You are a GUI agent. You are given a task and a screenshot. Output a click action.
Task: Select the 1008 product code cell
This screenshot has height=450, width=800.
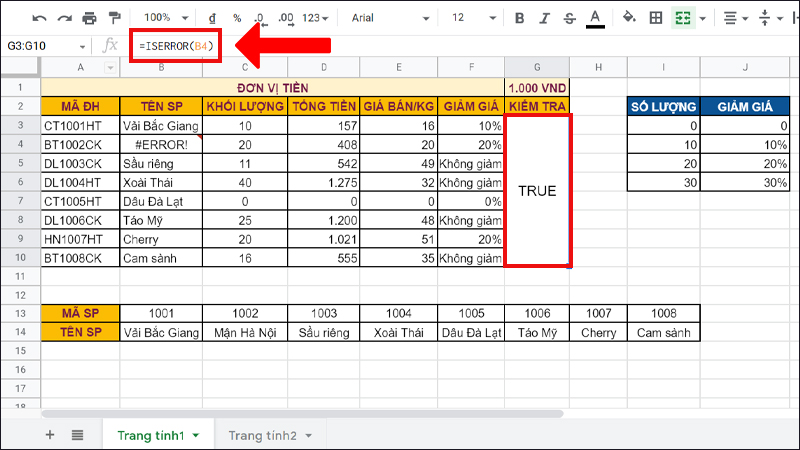(663, 313)
